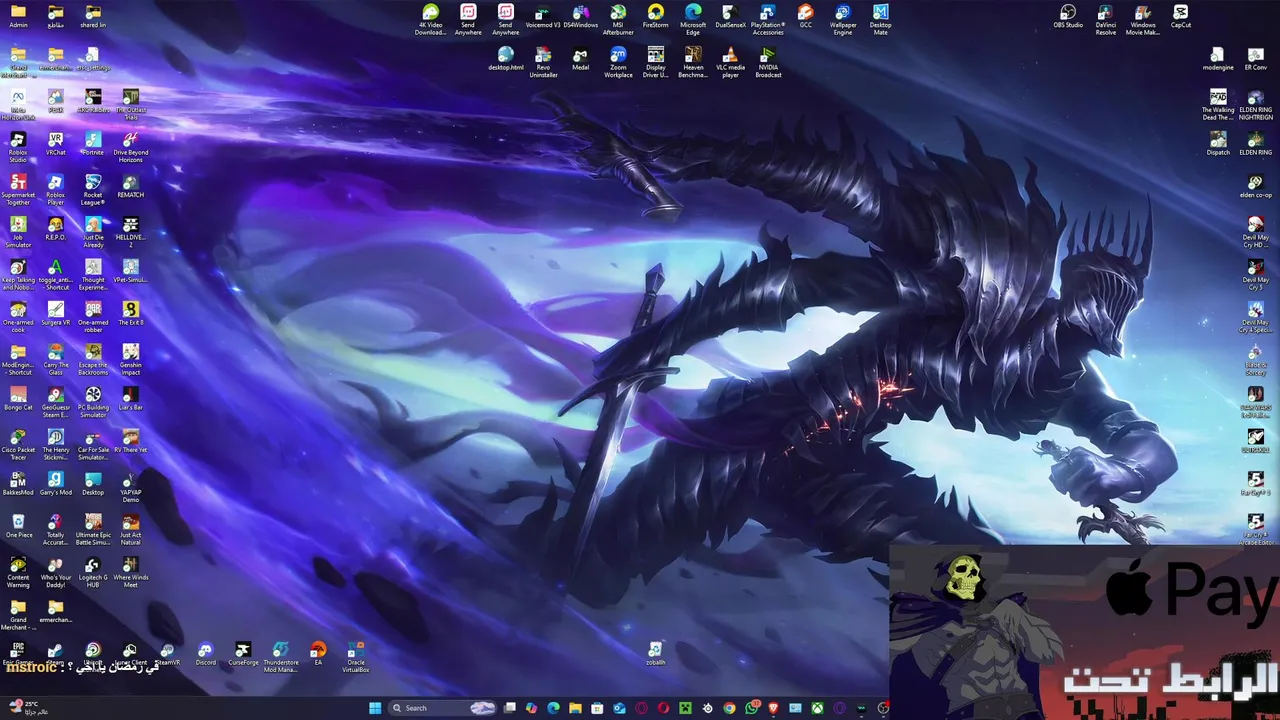Launch PC Building Simulator shortcut
The width and height of the screenshot is (1280, 720).
[93, 403]
